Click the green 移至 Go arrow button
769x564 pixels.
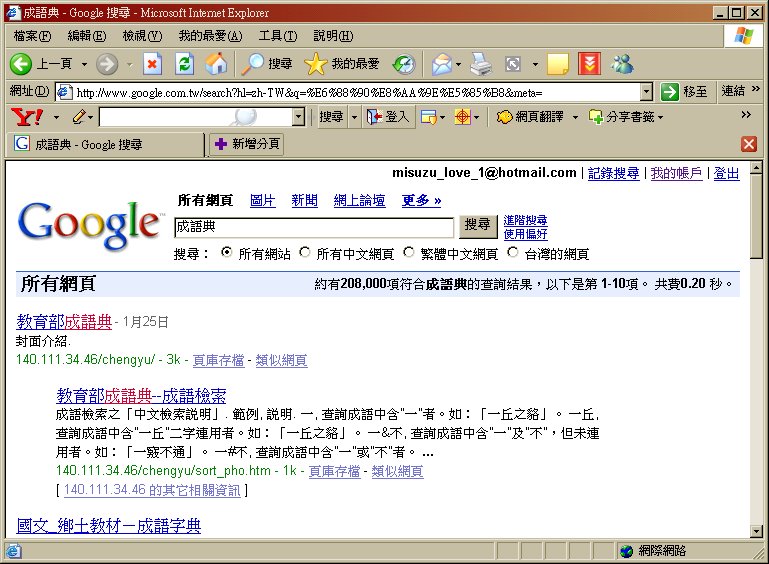pos(685,92)
